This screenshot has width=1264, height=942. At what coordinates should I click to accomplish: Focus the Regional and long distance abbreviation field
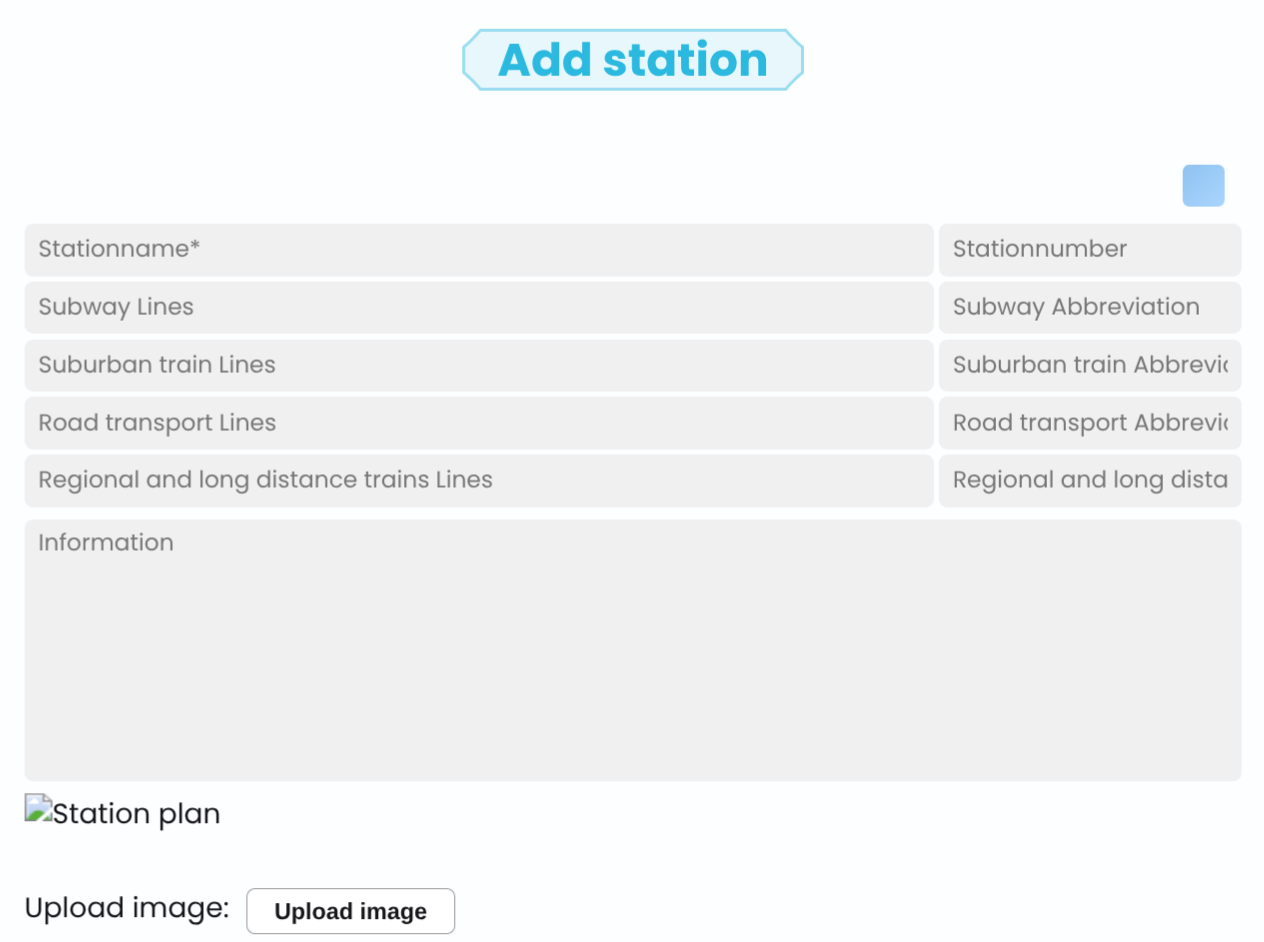(1089, 480)
